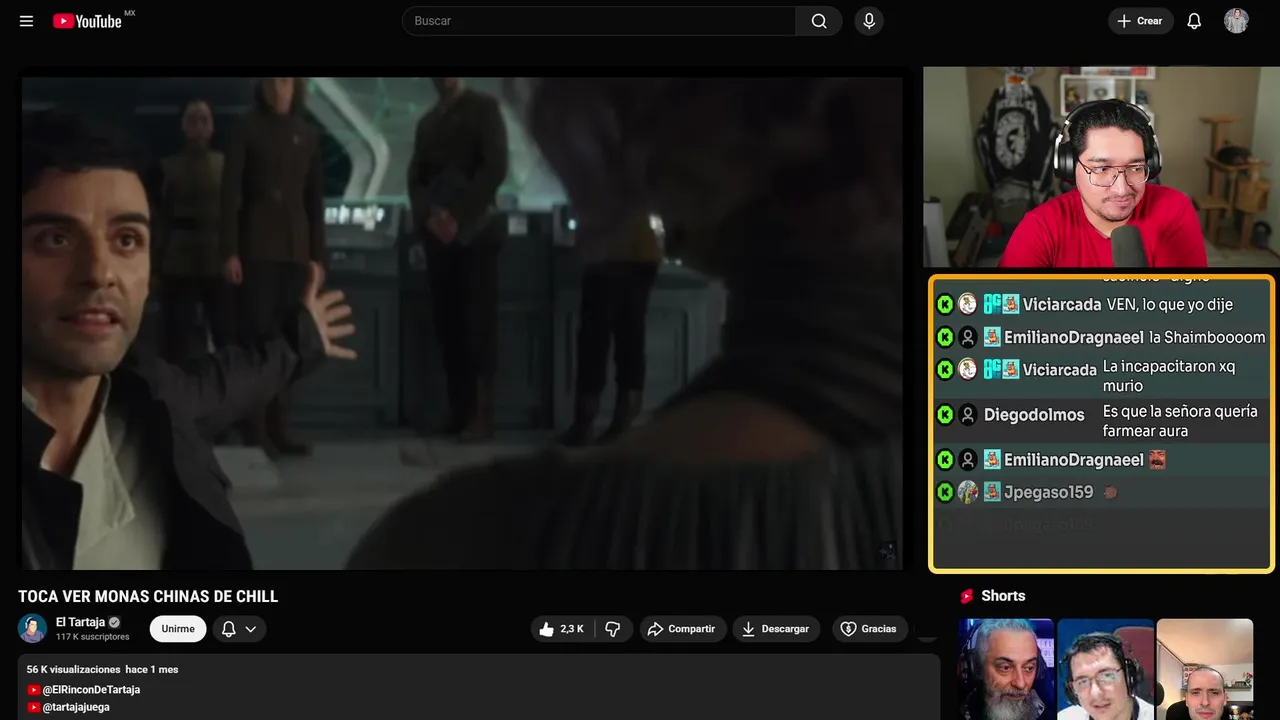Click the expand icon at video corner
Image resolution: width=1280 pixels, height=720 pixels.
pos(887,551)
